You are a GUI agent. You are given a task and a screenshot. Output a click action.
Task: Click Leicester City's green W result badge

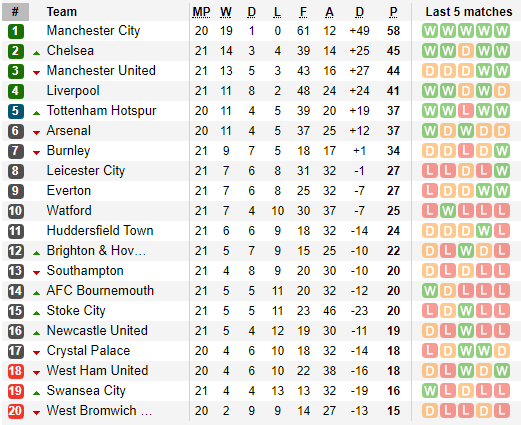click(x=501, y=171)
